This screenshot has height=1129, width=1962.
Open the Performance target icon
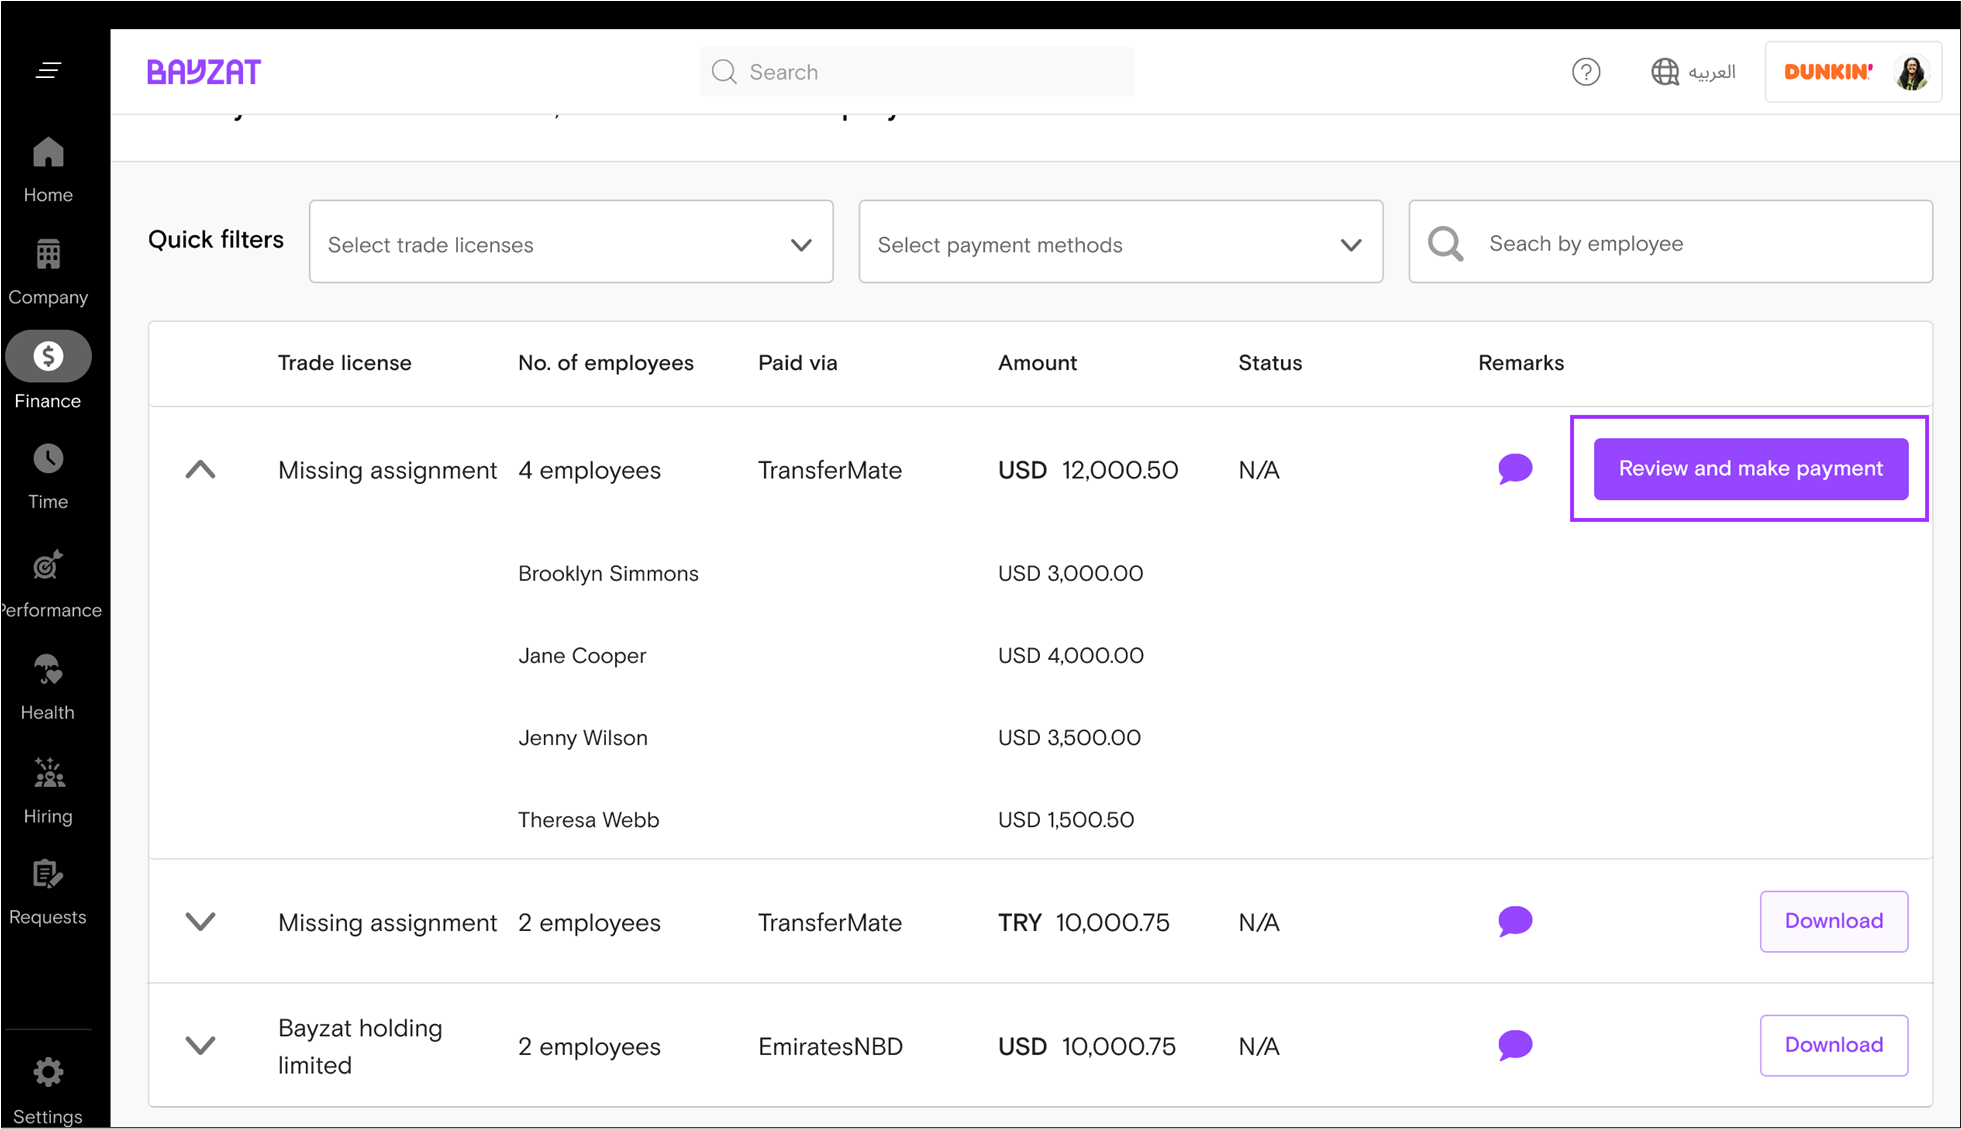point(48,566)
